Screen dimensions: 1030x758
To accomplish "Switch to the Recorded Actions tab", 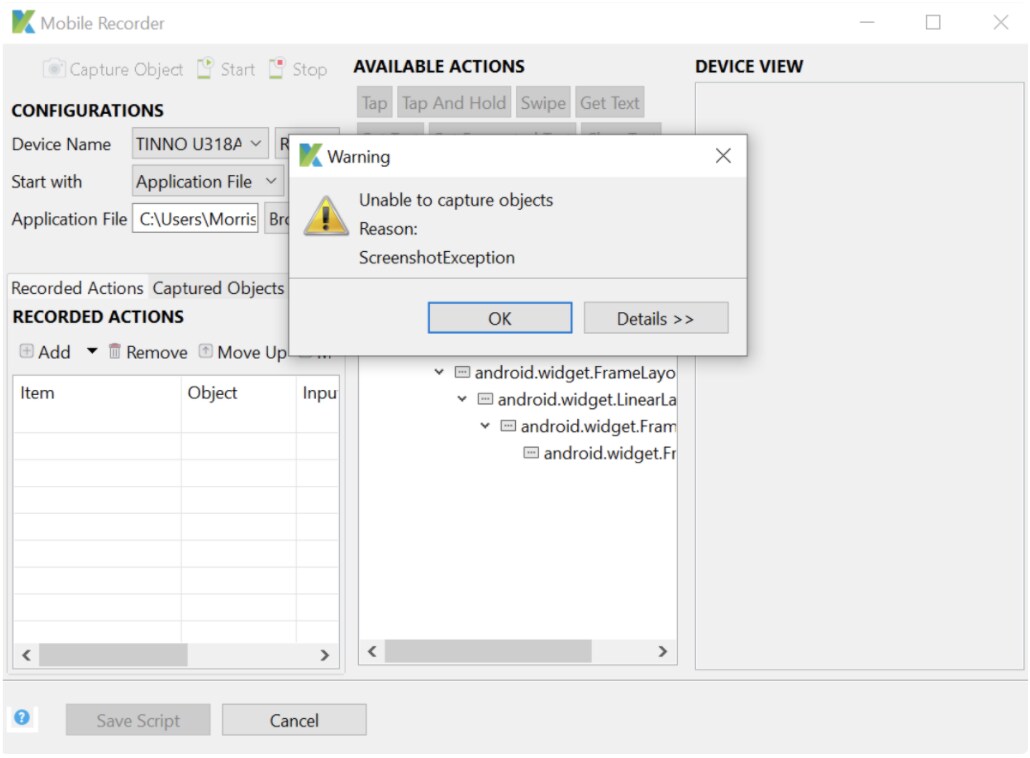I will click(x=76, y=288).
